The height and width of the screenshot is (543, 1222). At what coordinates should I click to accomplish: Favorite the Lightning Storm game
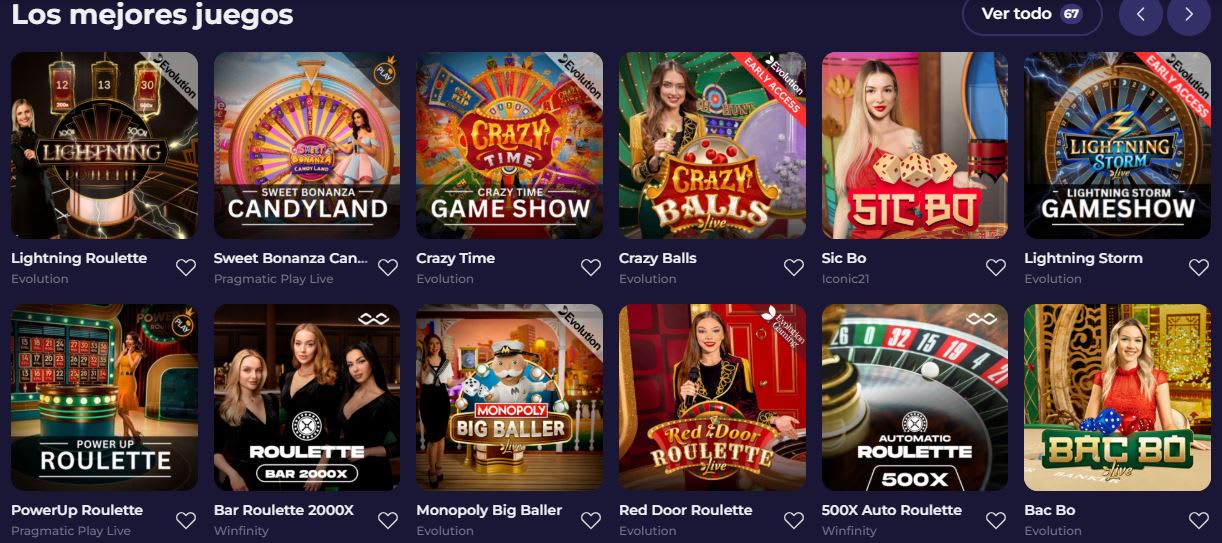(1199, 267)
